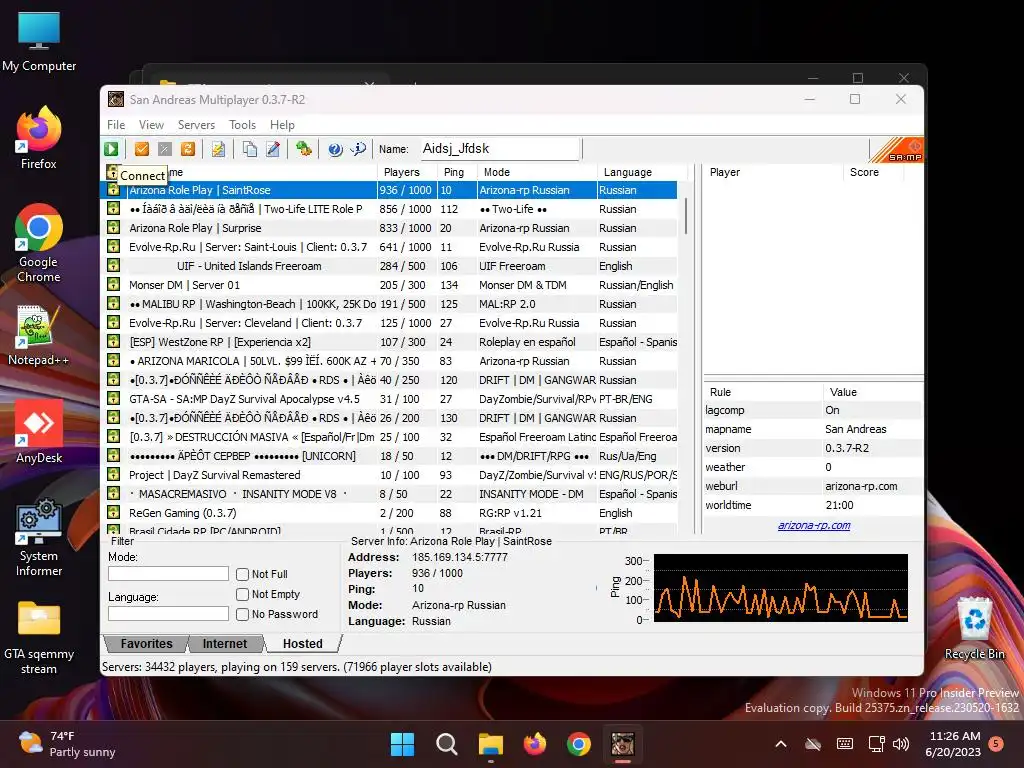The image size is (1024, 768).
Task: Click the Server Properties pencil icon
Action: point(273,149)
